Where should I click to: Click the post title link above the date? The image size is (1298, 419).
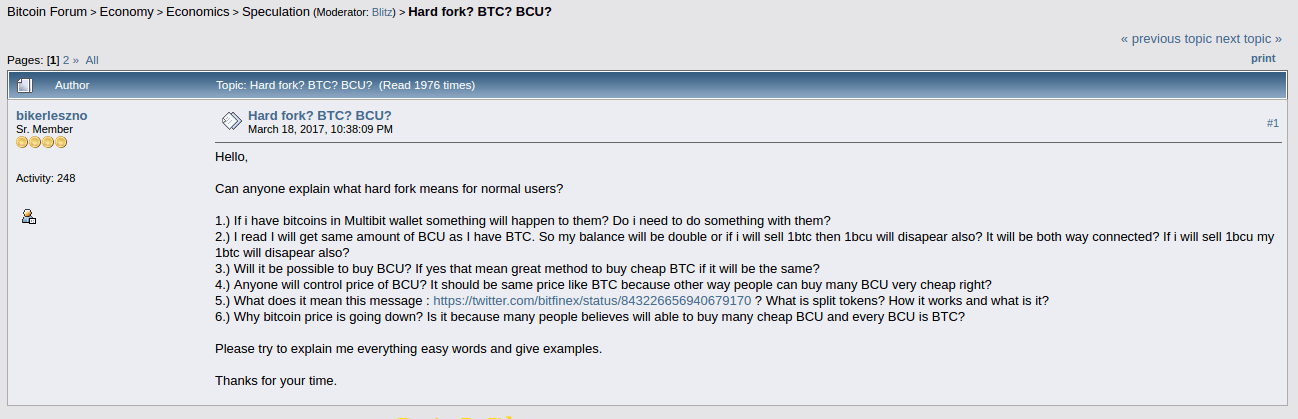tap(319, 115)
